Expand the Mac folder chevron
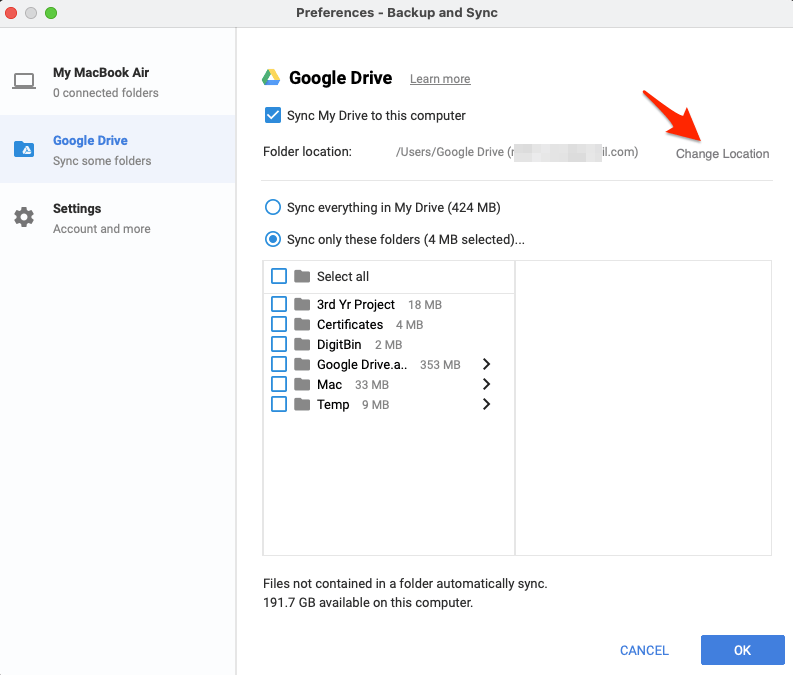This screenshot has width=793, height=675. click(486, 384)
